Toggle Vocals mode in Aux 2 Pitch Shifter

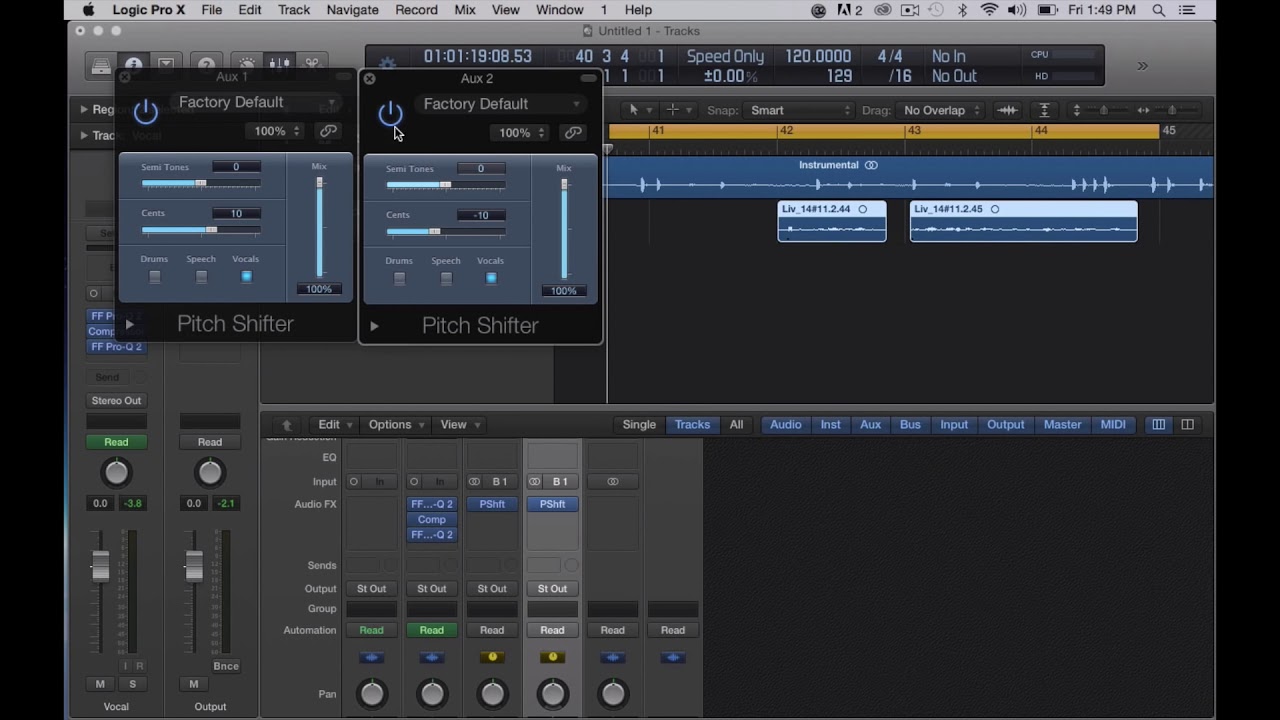pyautogui.click(x=491, y=278)
